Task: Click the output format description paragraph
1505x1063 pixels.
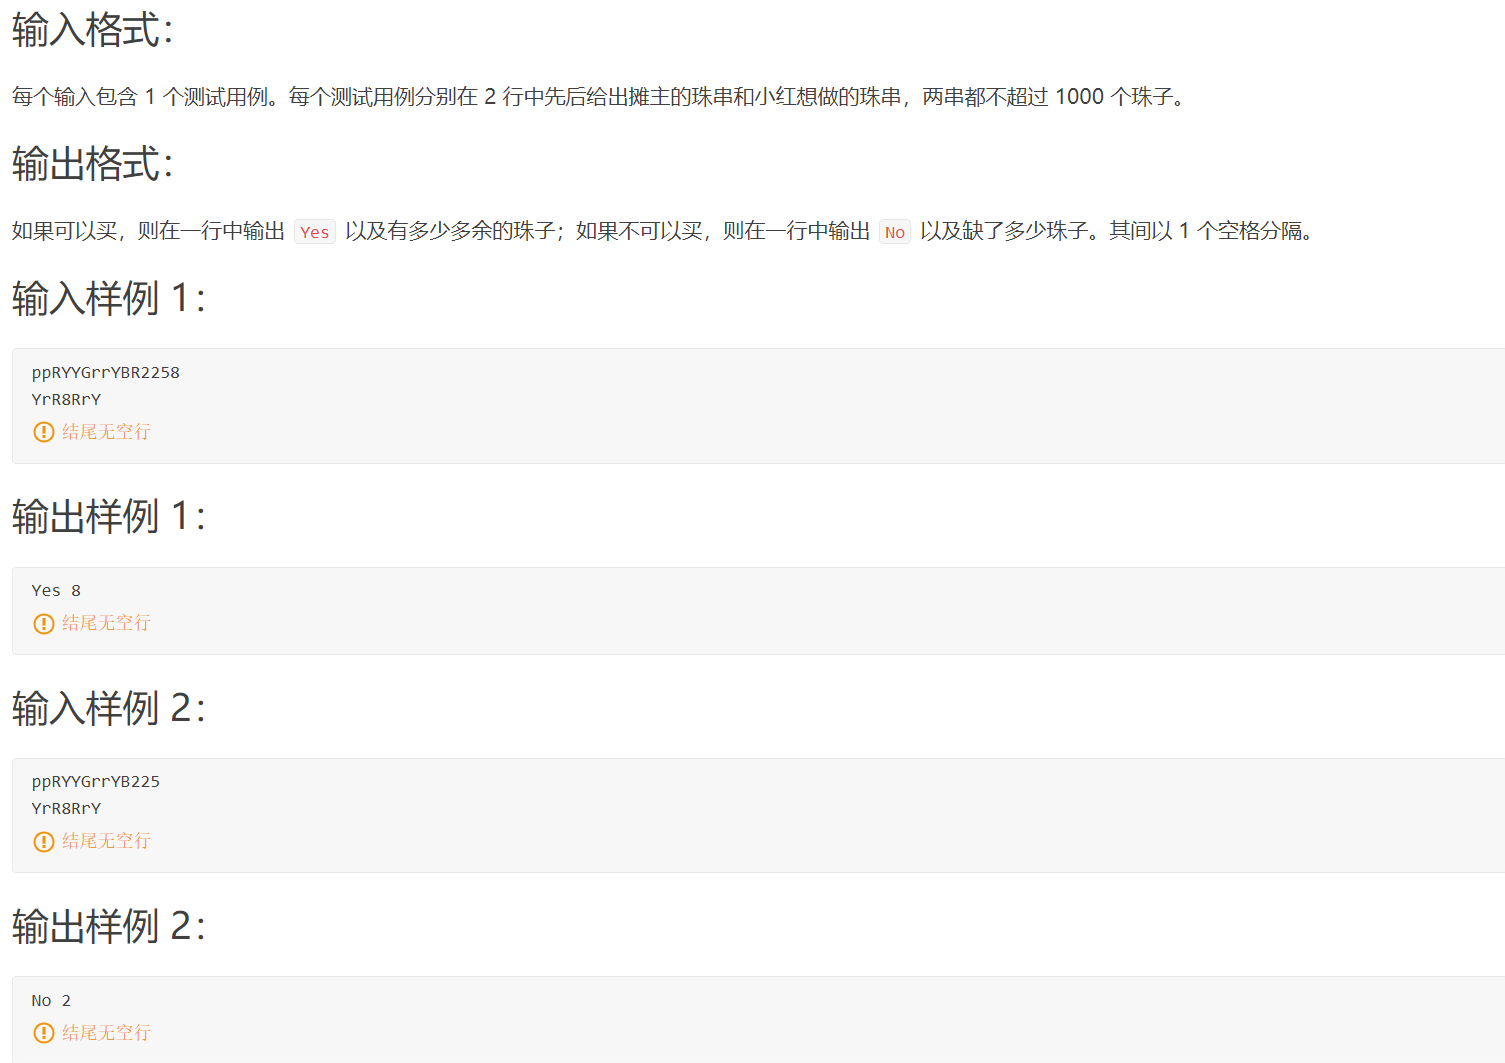Action: (x=664, y=231)
